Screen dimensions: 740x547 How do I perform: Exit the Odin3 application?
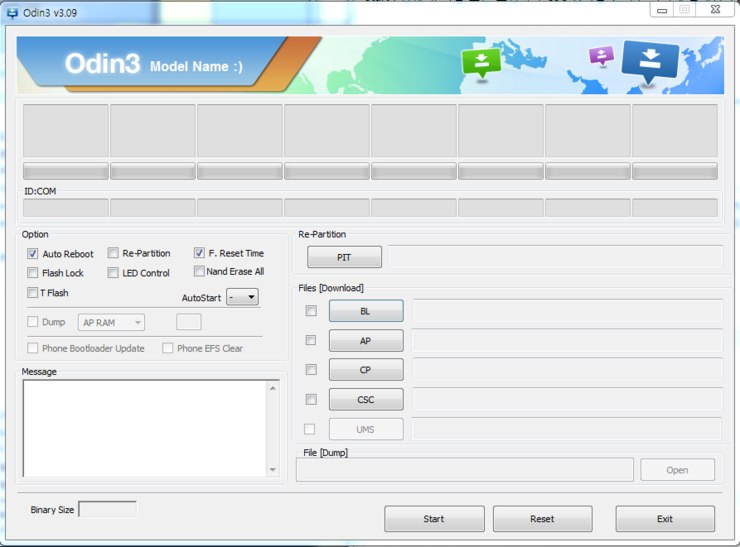pos(664,519)
